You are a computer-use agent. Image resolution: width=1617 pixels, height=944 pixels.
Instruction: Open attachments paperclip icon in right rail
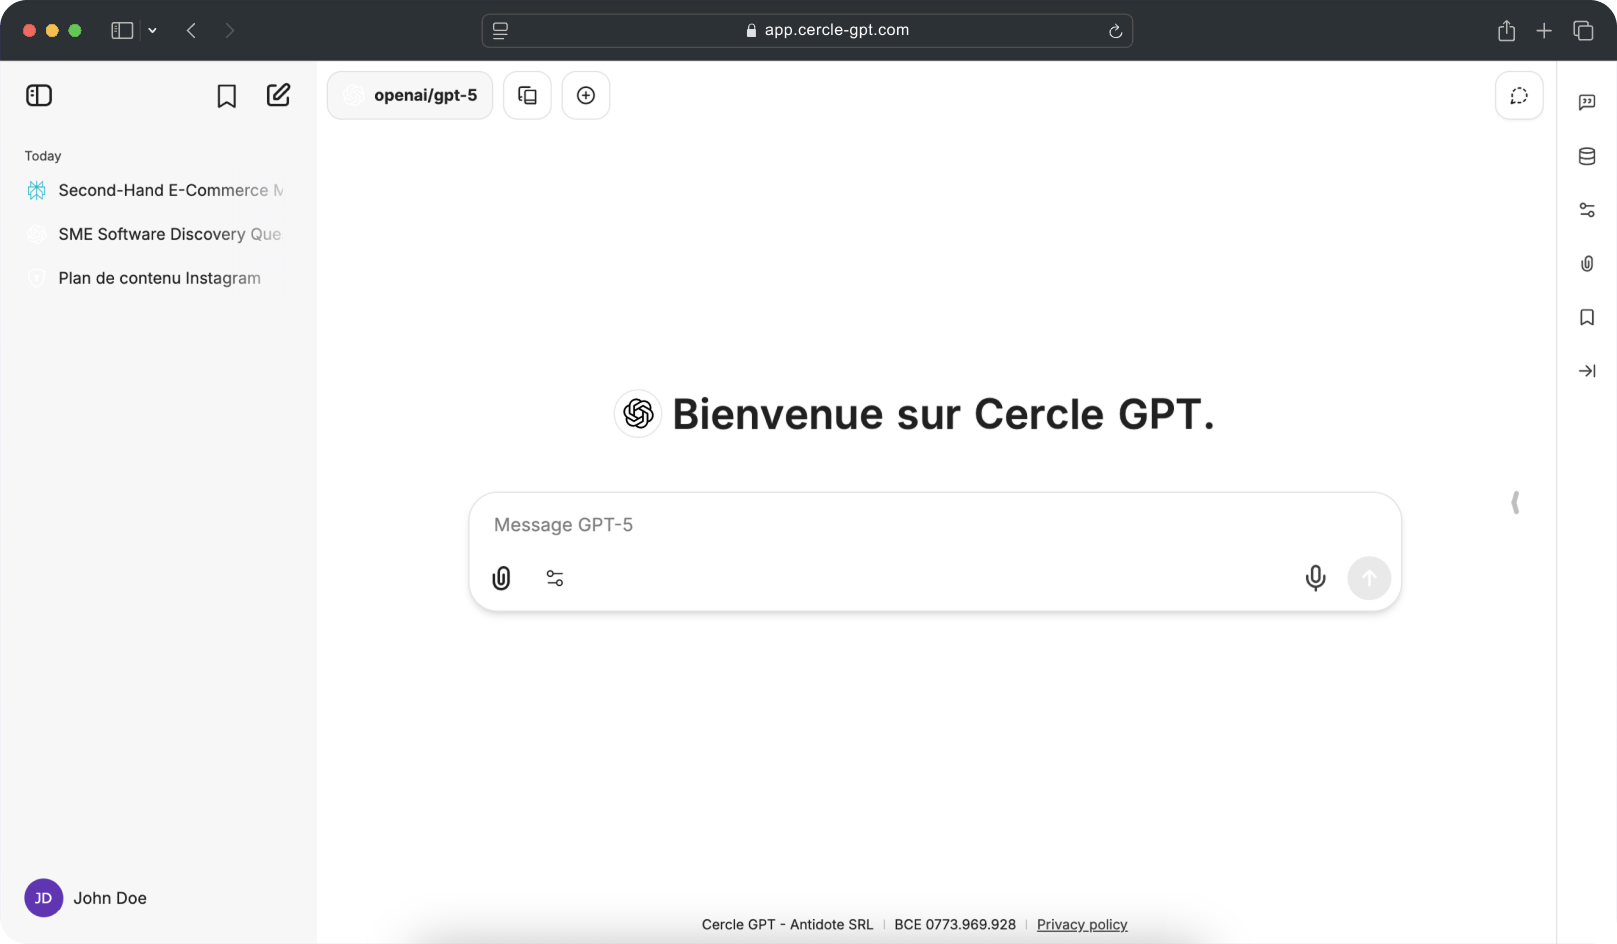(x=1587, y=264)
